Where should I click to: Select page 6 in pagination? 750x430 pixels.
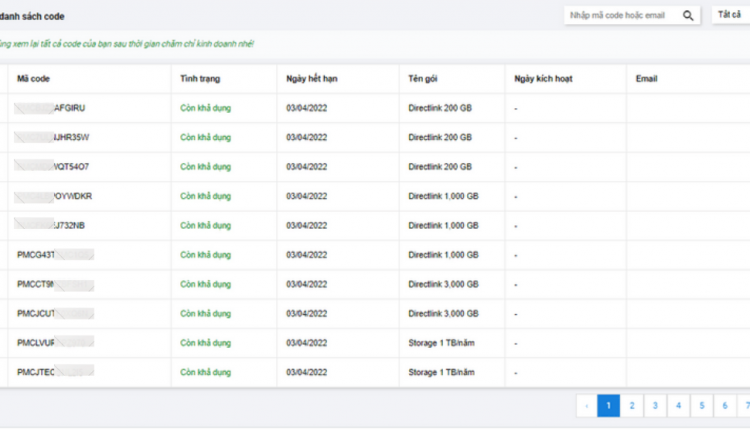point(725,406)
